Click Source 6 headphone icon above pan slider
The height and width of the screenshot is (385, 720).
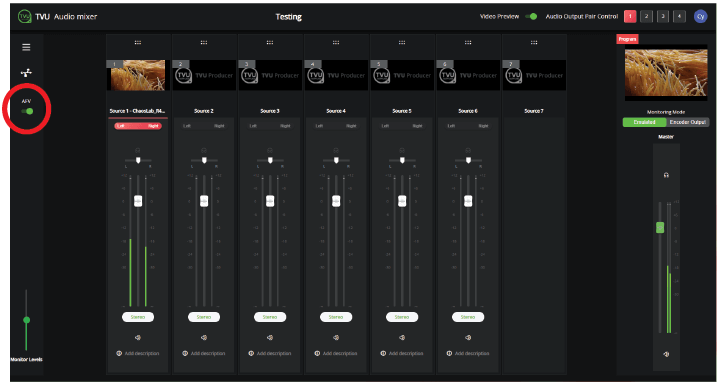click(x=468, y=151)
